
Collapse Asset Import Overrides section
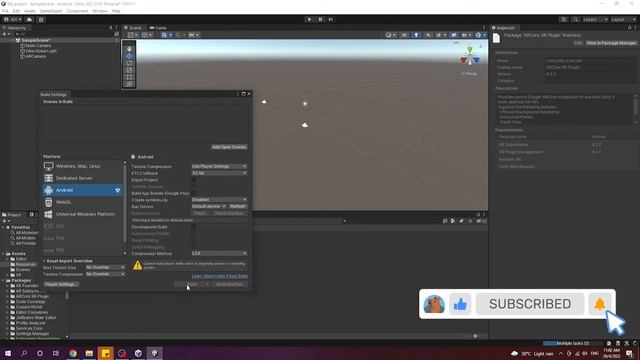coord(44,261)
